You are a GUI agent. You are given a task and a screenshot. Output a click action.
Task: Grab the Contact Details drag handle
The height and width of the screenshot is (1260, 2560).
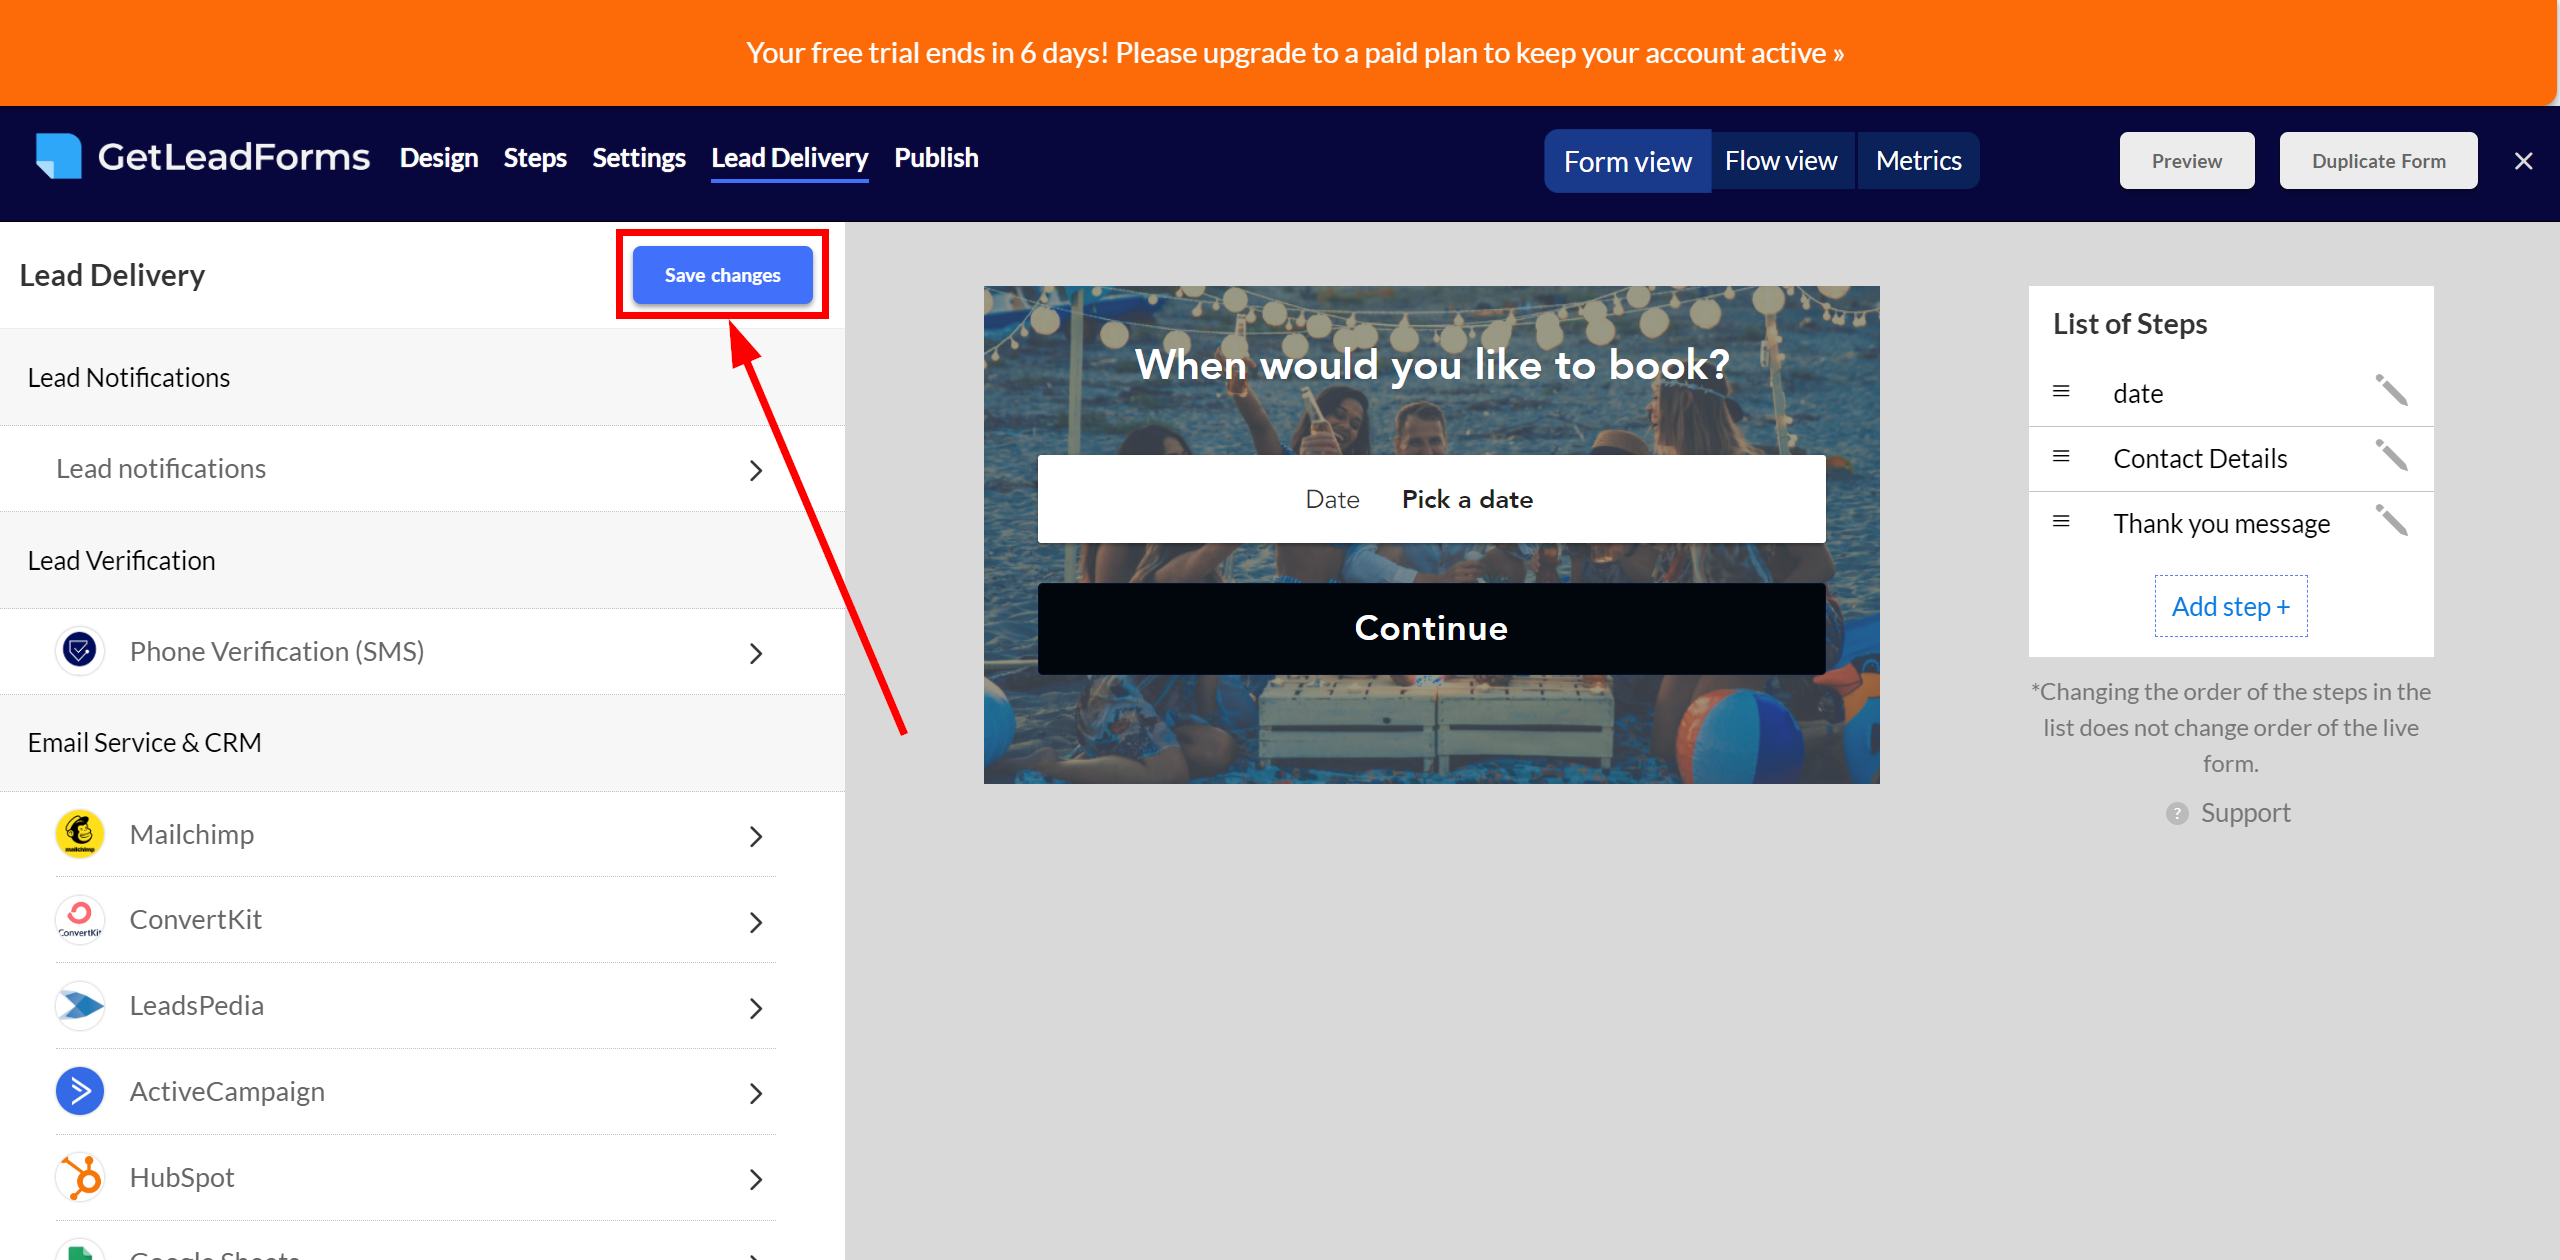point(2061,456)
